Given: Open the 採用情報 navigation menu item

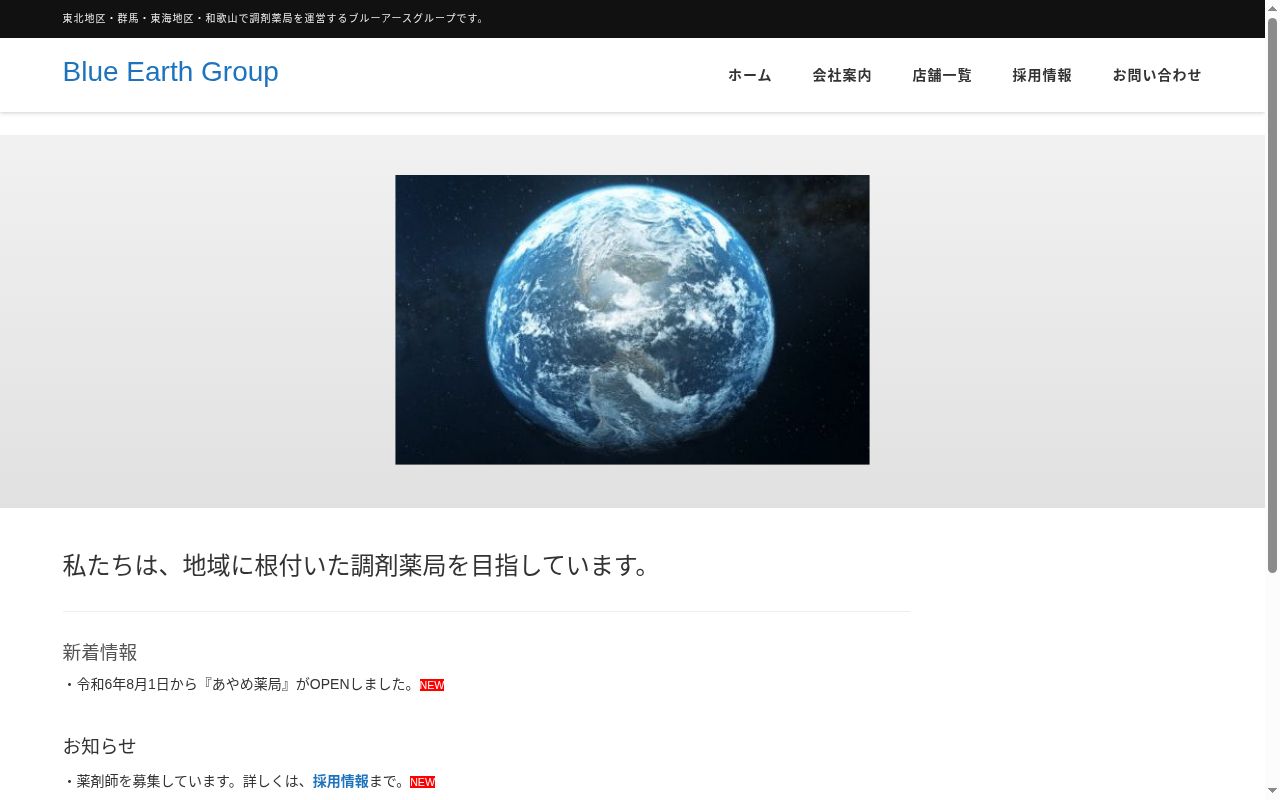Looking at the screenshot, I should [1042, 75].
